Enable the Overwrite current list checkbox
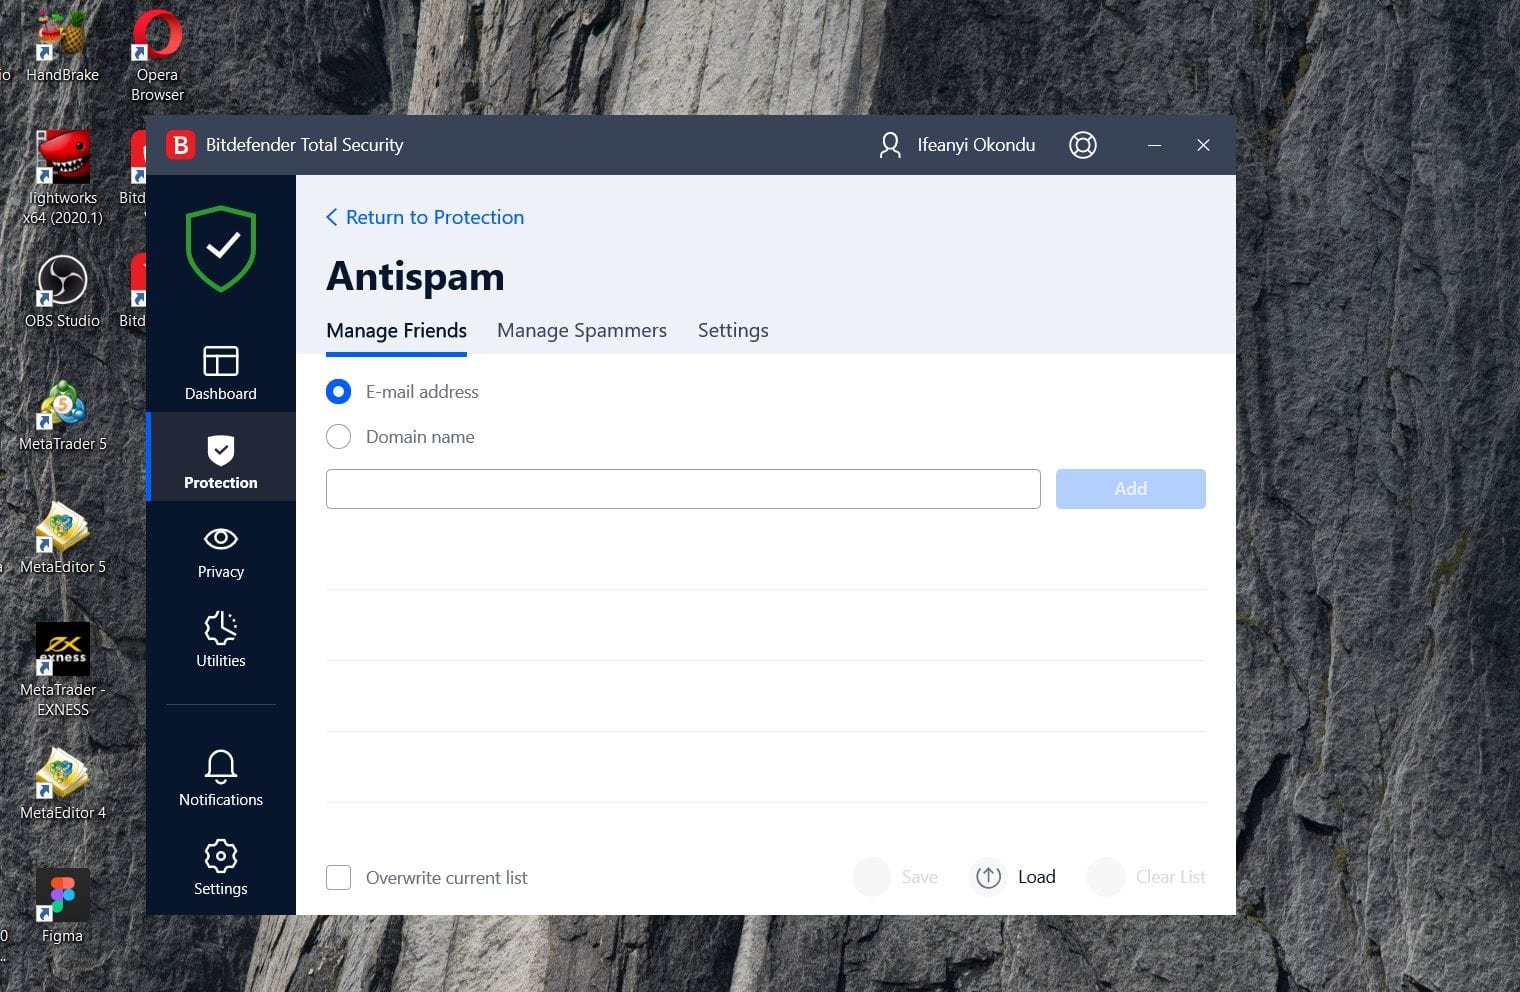Image resolution: width=1520 pixels, height=992 pixels. point(339,878)
